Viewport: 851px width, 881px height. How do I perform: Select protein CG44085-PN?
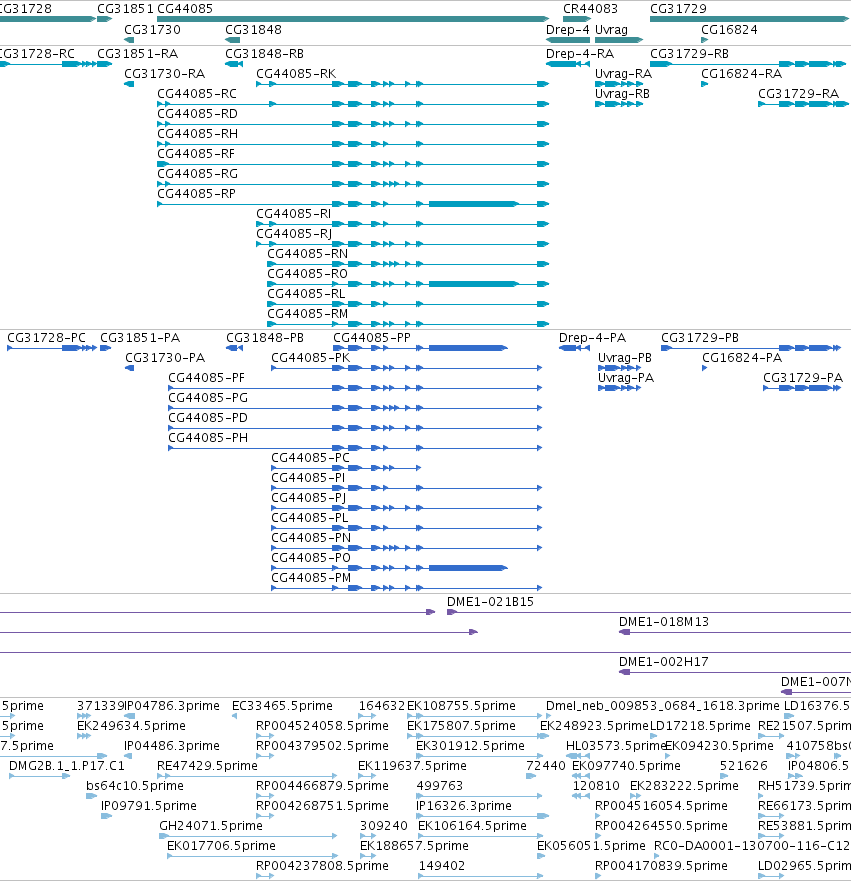point(311,538)
